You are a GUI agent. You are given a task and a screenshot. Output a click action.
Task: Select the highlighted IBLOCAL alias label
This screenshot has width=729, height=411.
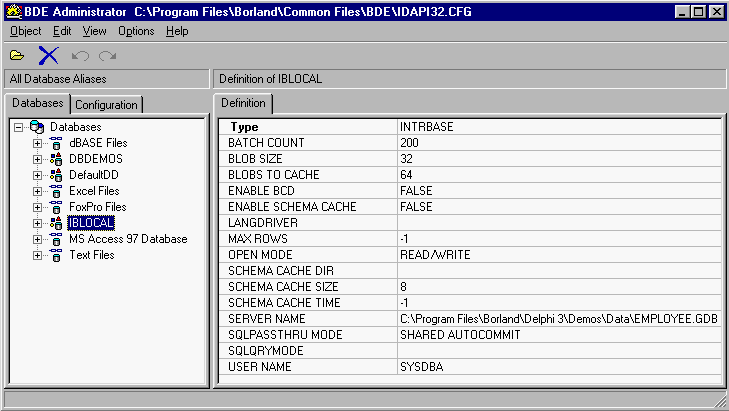[91, 223]
